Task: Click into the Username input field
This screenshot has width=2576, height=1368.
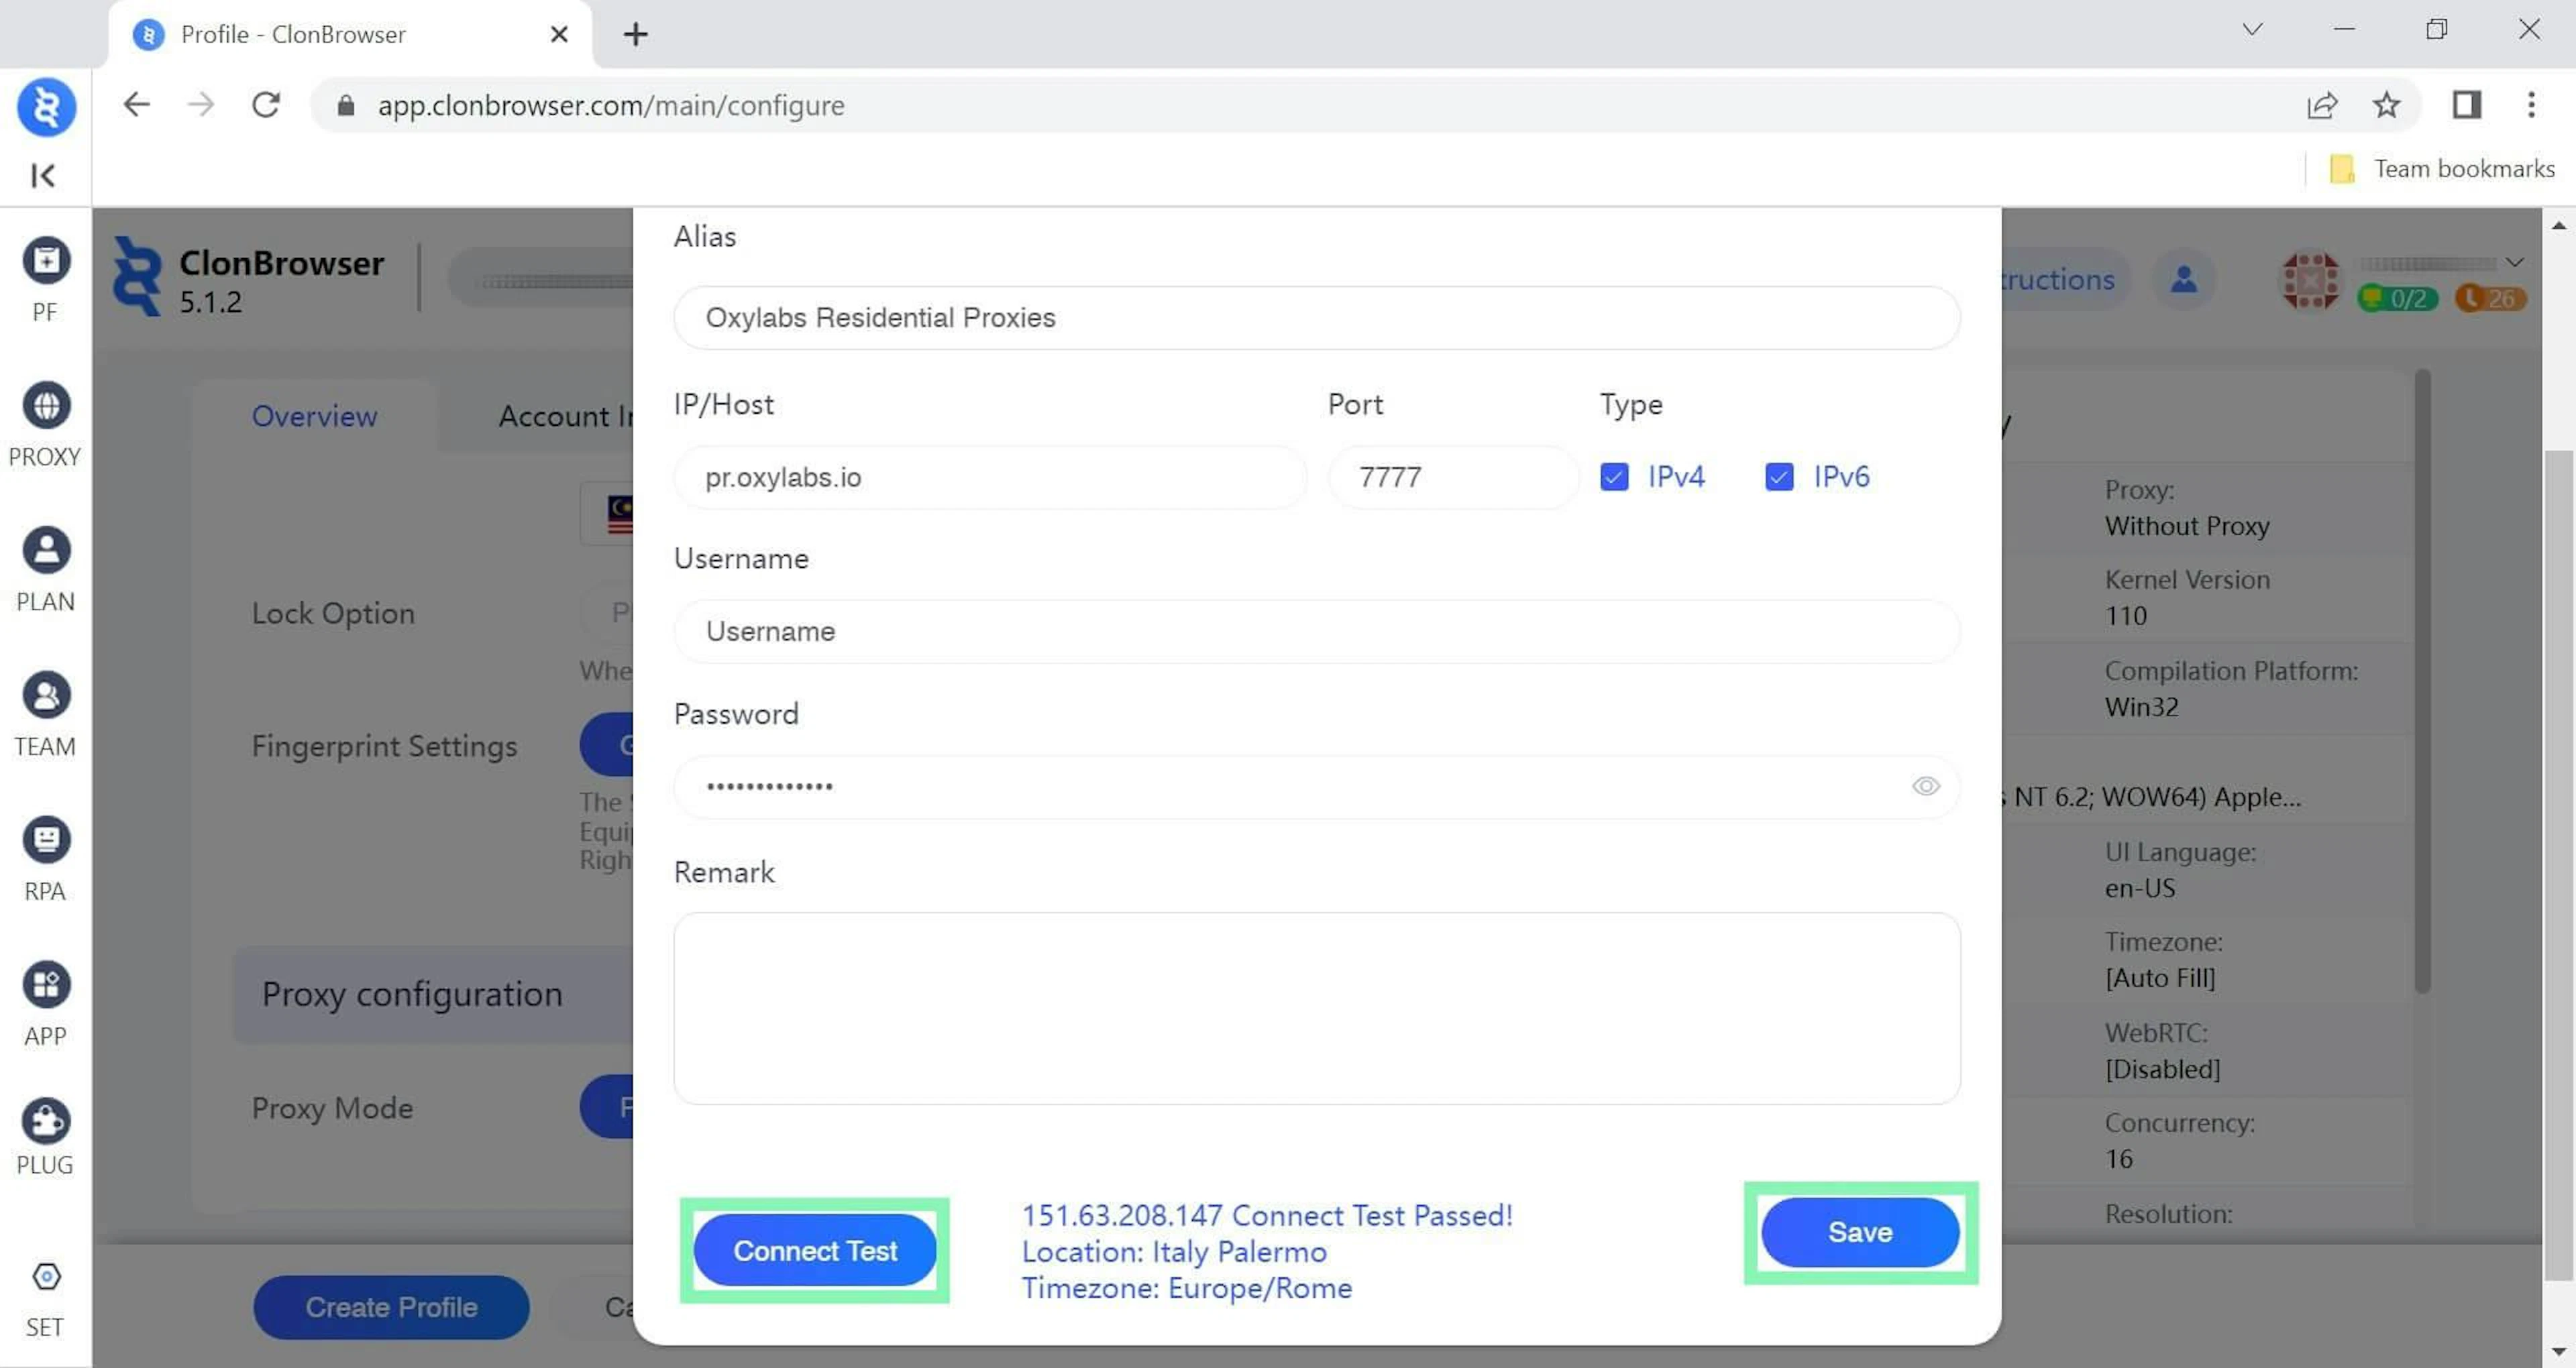Action: (1316, 631)
